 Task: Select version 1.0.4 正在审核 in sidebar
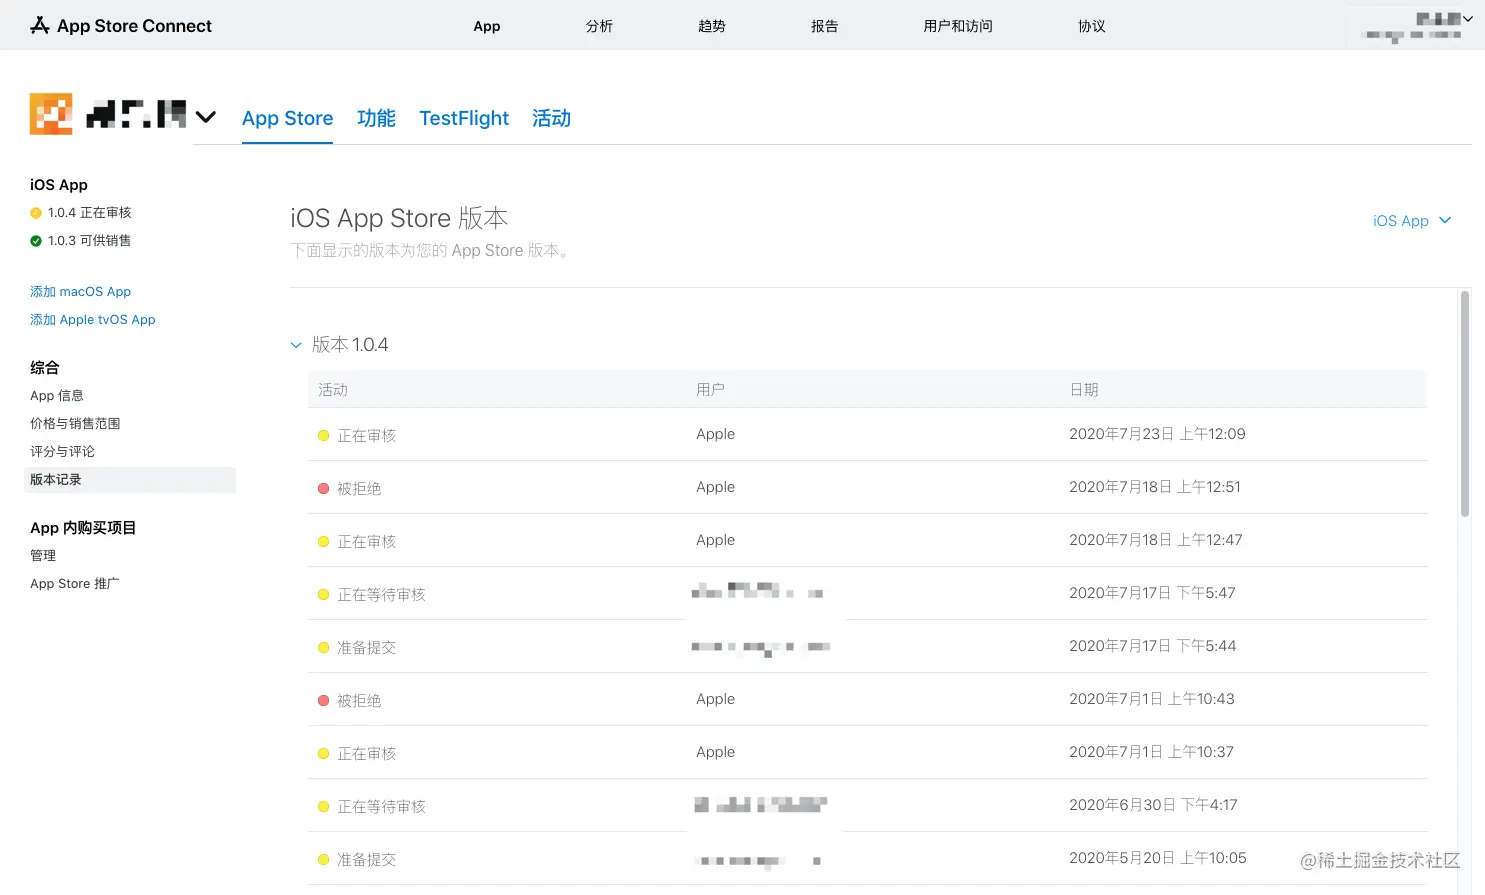click(90, 213)
